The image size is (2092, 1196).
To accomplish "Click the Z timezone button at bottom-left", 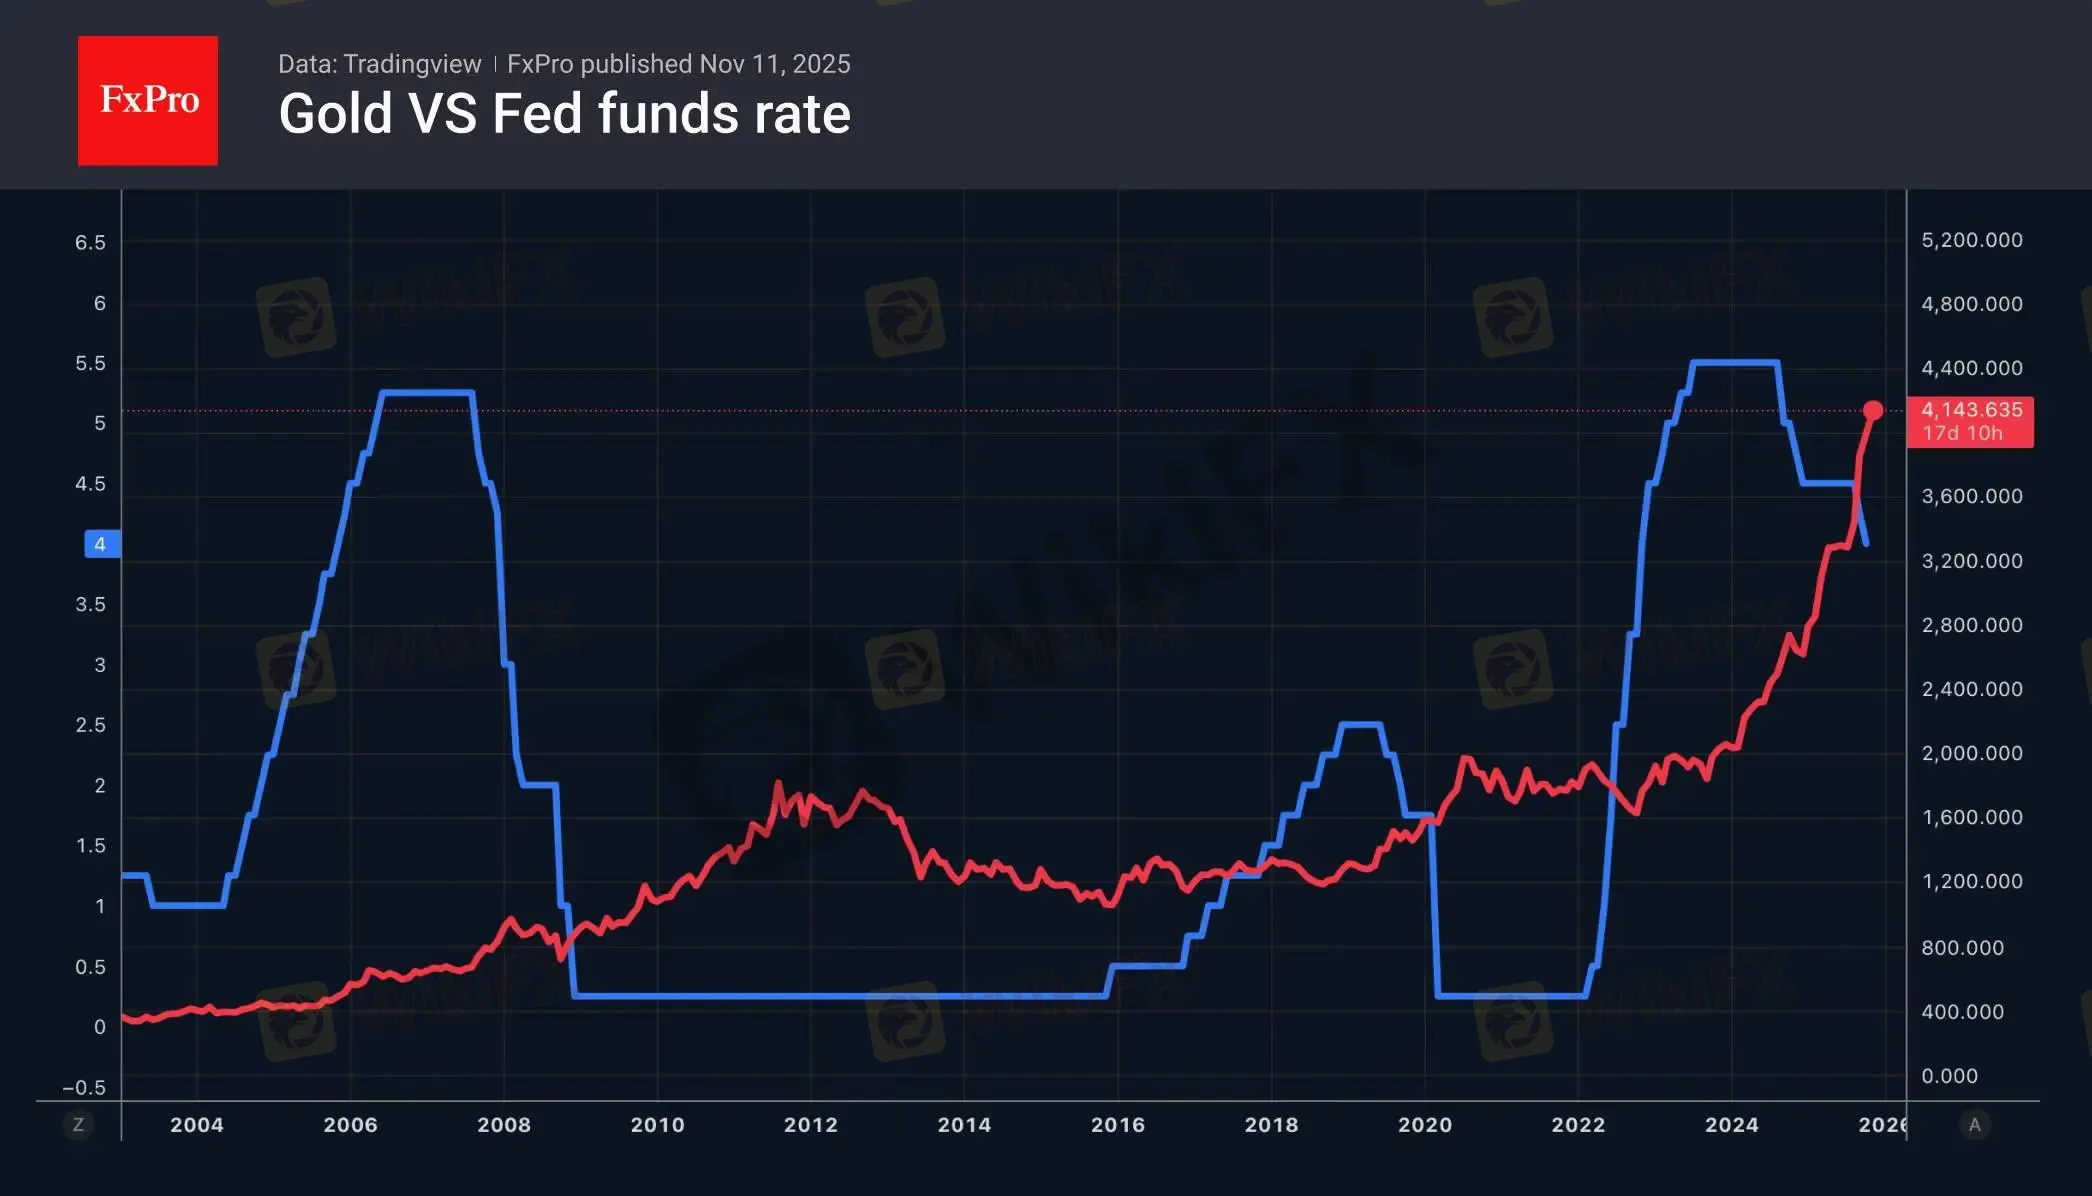I will [78, 1125].
